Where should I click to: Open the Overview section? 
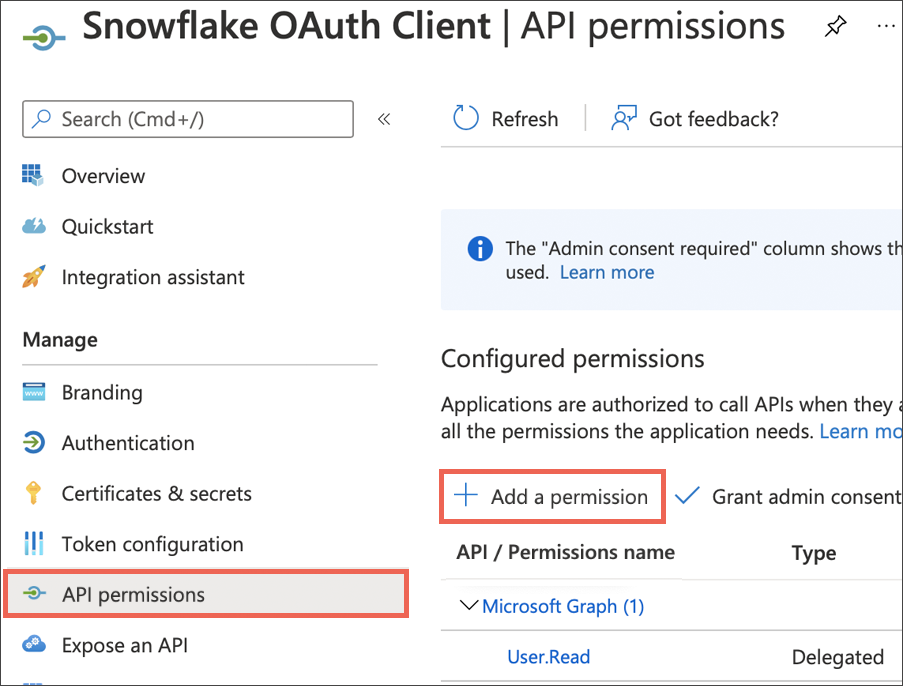pos(103,176)
